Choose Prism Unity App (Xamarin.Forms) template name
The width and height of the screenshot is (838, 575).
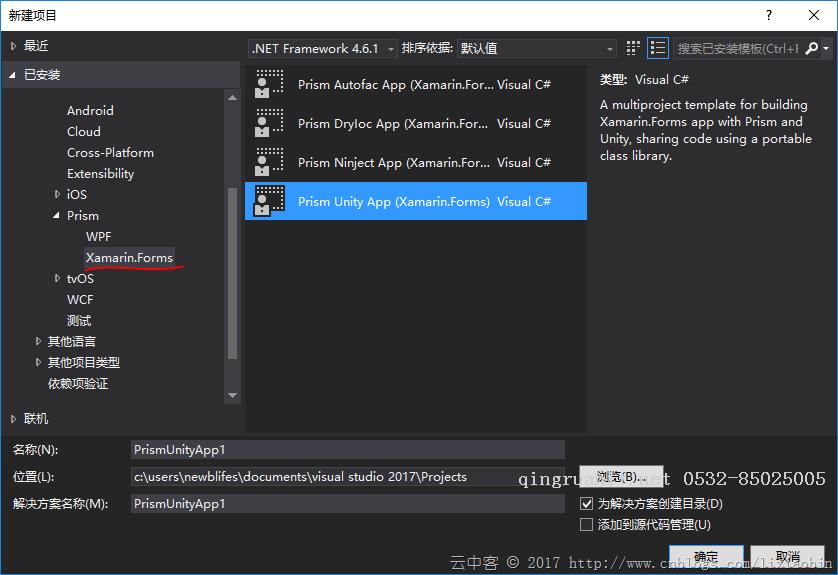(x=394, y=201)
